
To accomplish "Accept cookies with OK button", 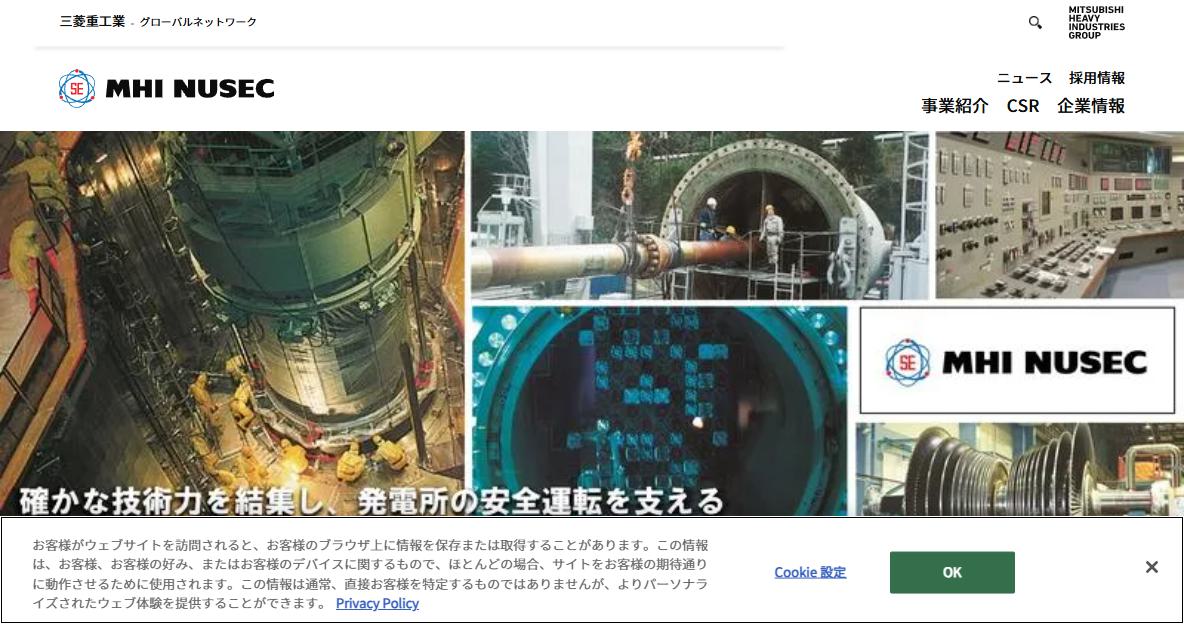I will (x=952, y=572).
